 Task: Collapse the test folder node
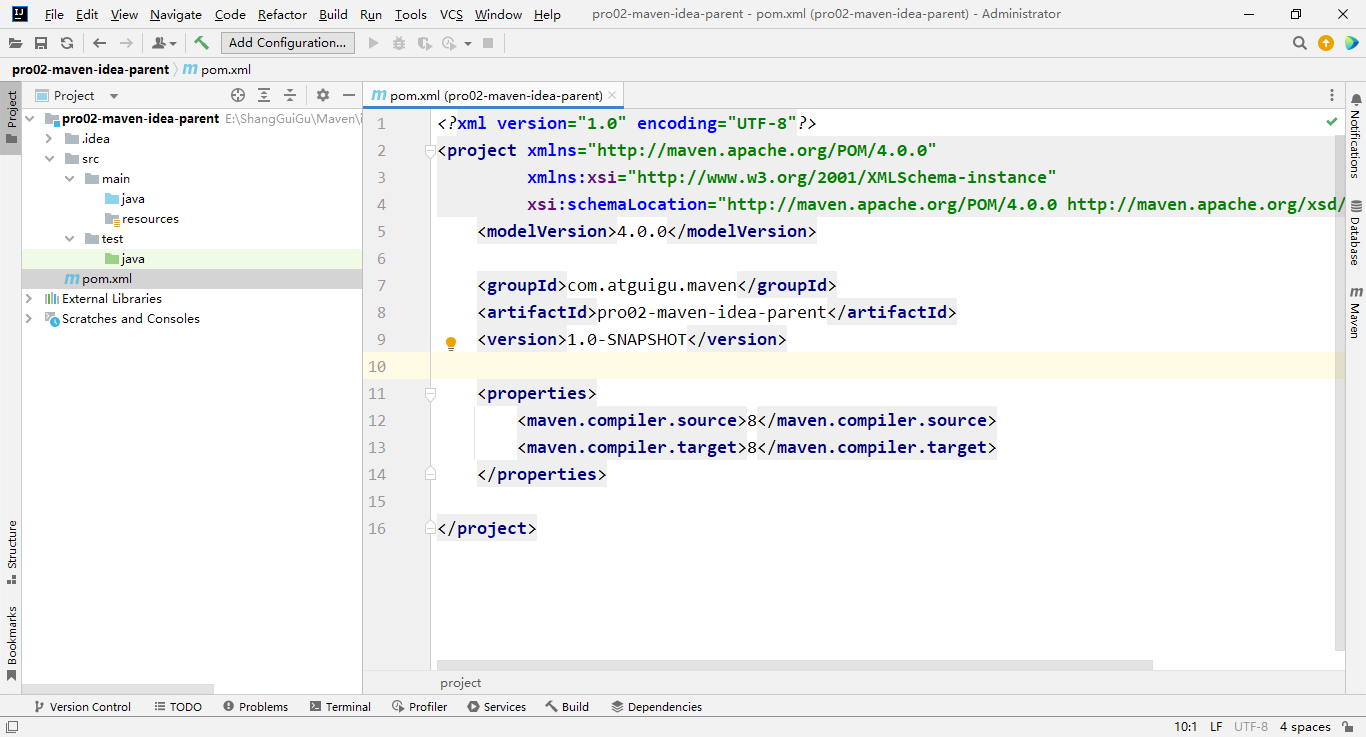tap(69, 239)
